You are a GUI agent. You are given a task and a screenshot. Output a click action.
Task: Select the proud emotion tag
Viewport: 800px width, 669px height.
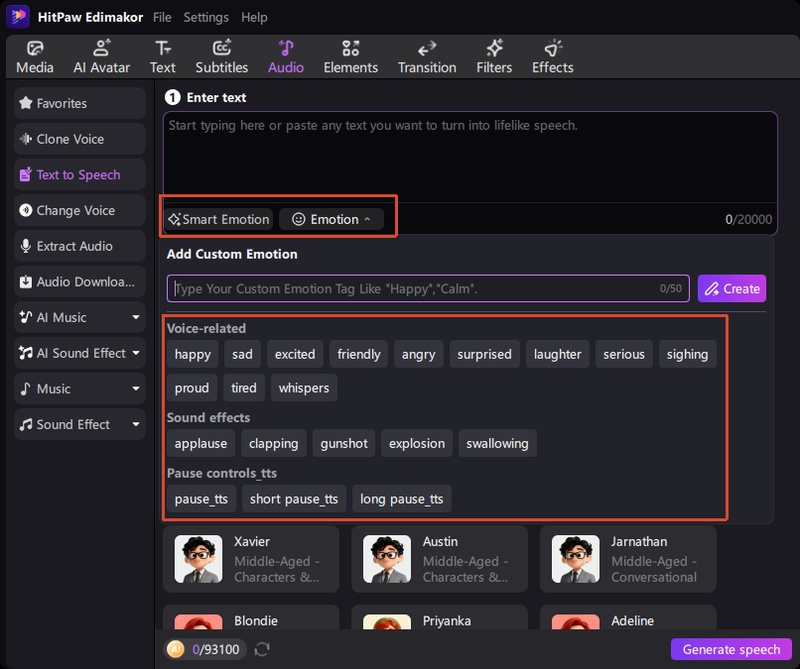click(x=192, y=388)
